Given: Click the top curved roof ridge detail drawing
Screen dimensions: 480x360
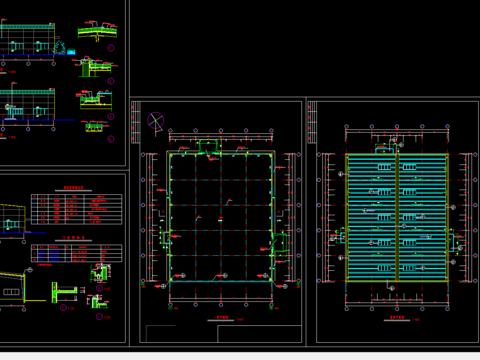Looking at the screenshot, I should (97, 32).
